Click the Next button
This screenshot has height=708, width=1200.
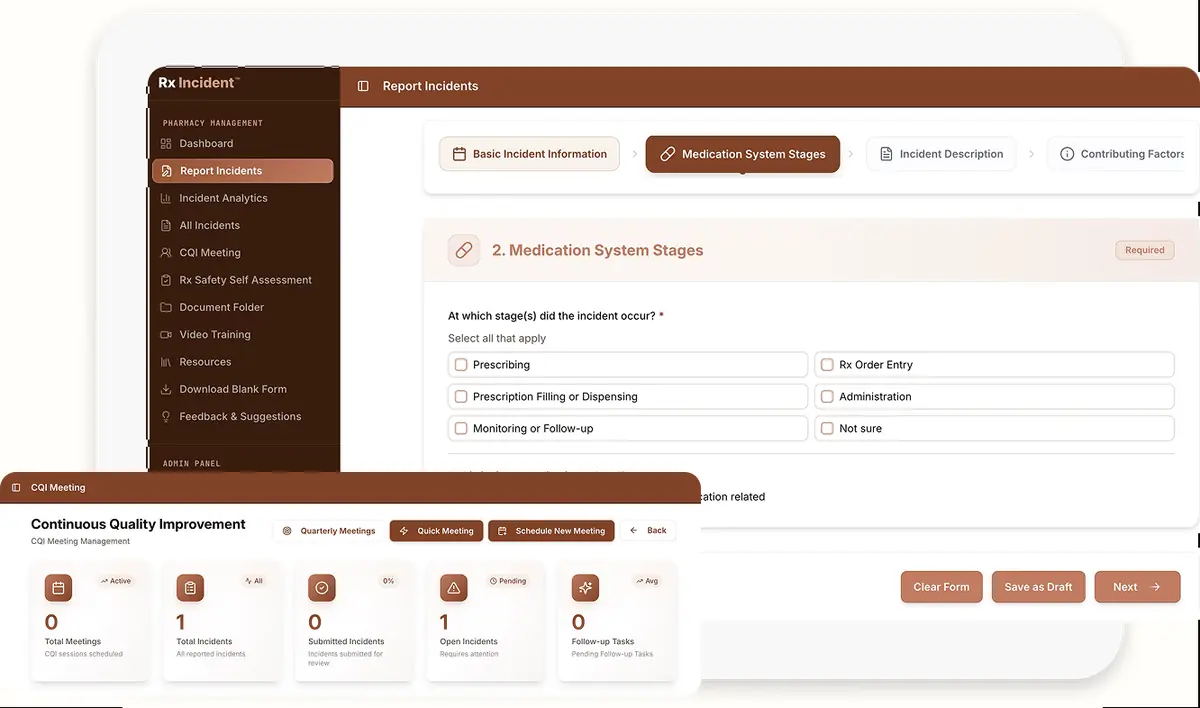tap(1137, 587)
